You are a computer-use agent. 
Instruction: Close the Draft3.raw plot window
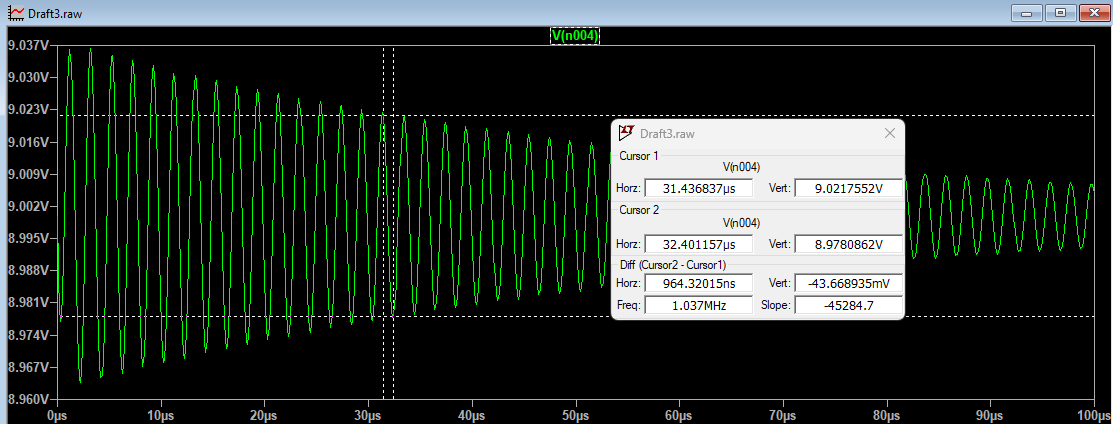[1094, 13]
